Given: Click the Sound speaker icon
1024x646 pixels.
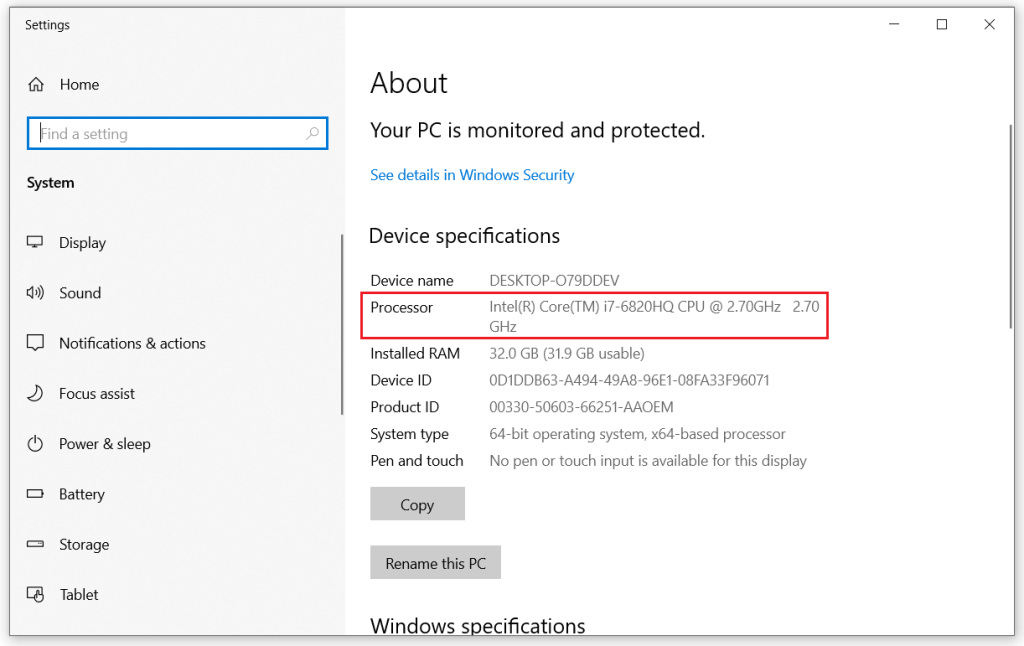Looking at the screenshot, I should pyautogui.click(x=35, y=292).
